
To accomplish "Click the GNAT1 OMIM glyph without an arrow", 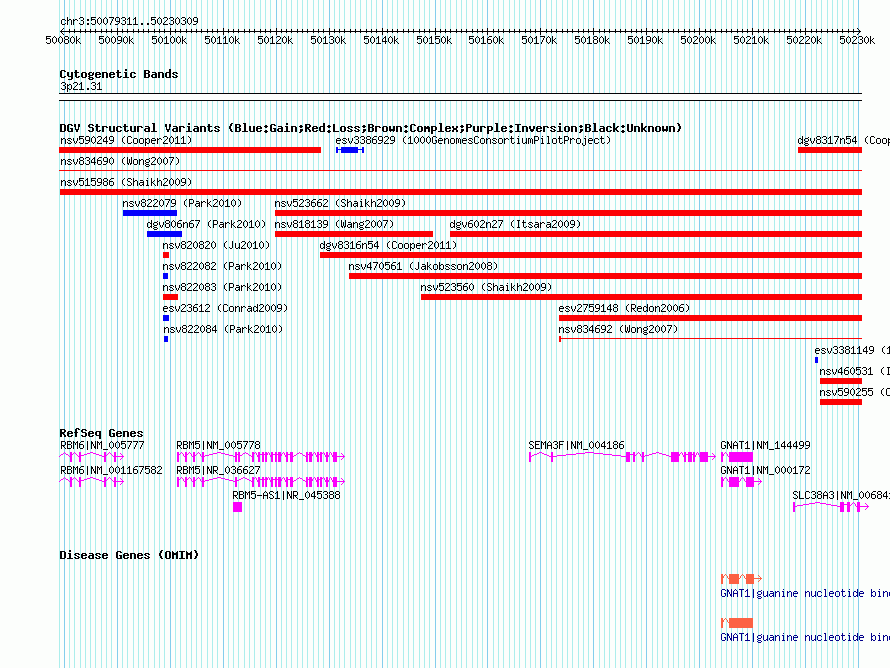I will [737, 623].
